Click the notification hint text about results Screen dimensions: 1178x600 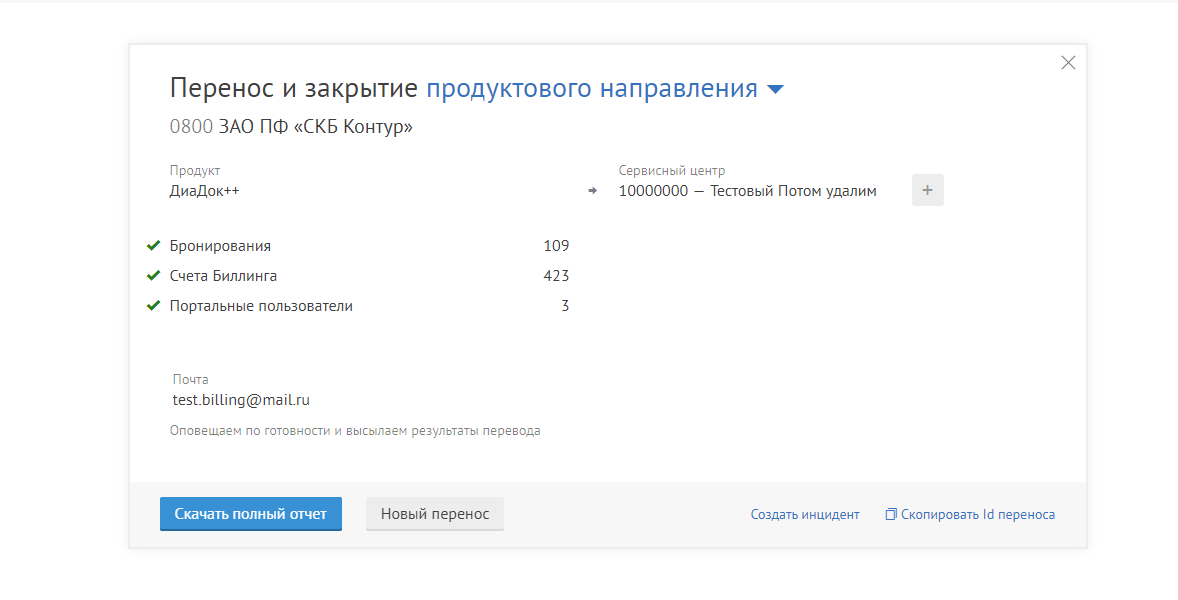click(355, 431)
